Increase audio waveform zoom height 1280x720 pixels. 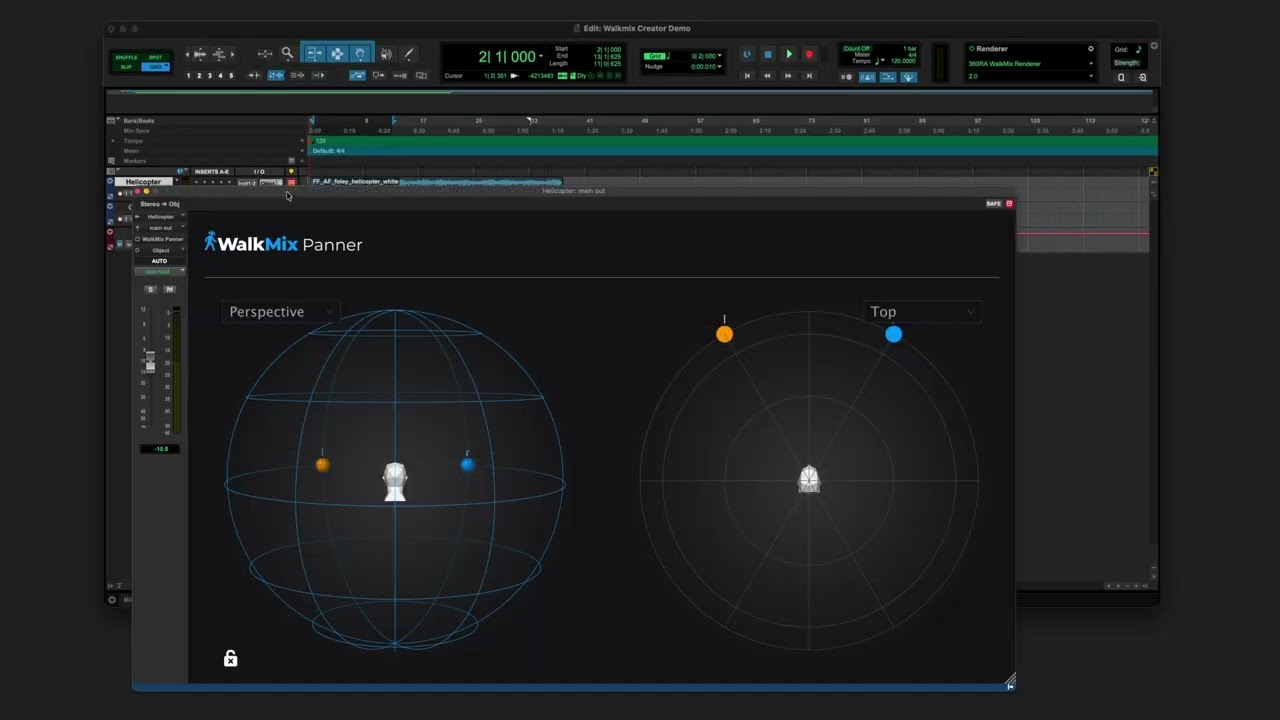pos(200,54)
